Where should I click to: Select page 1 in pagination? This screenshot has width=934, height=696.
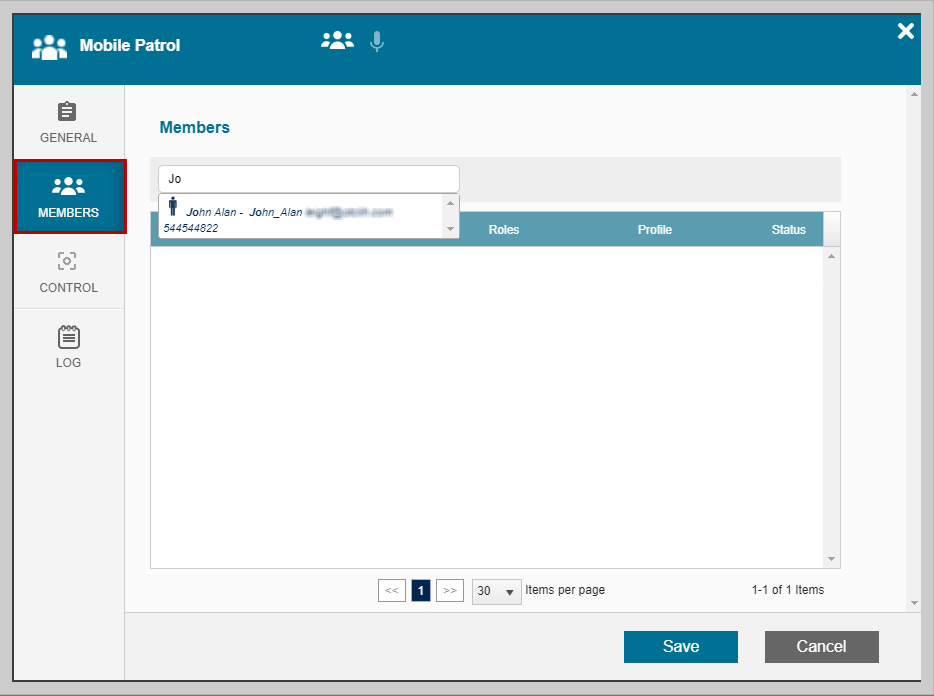click(421, 591)
